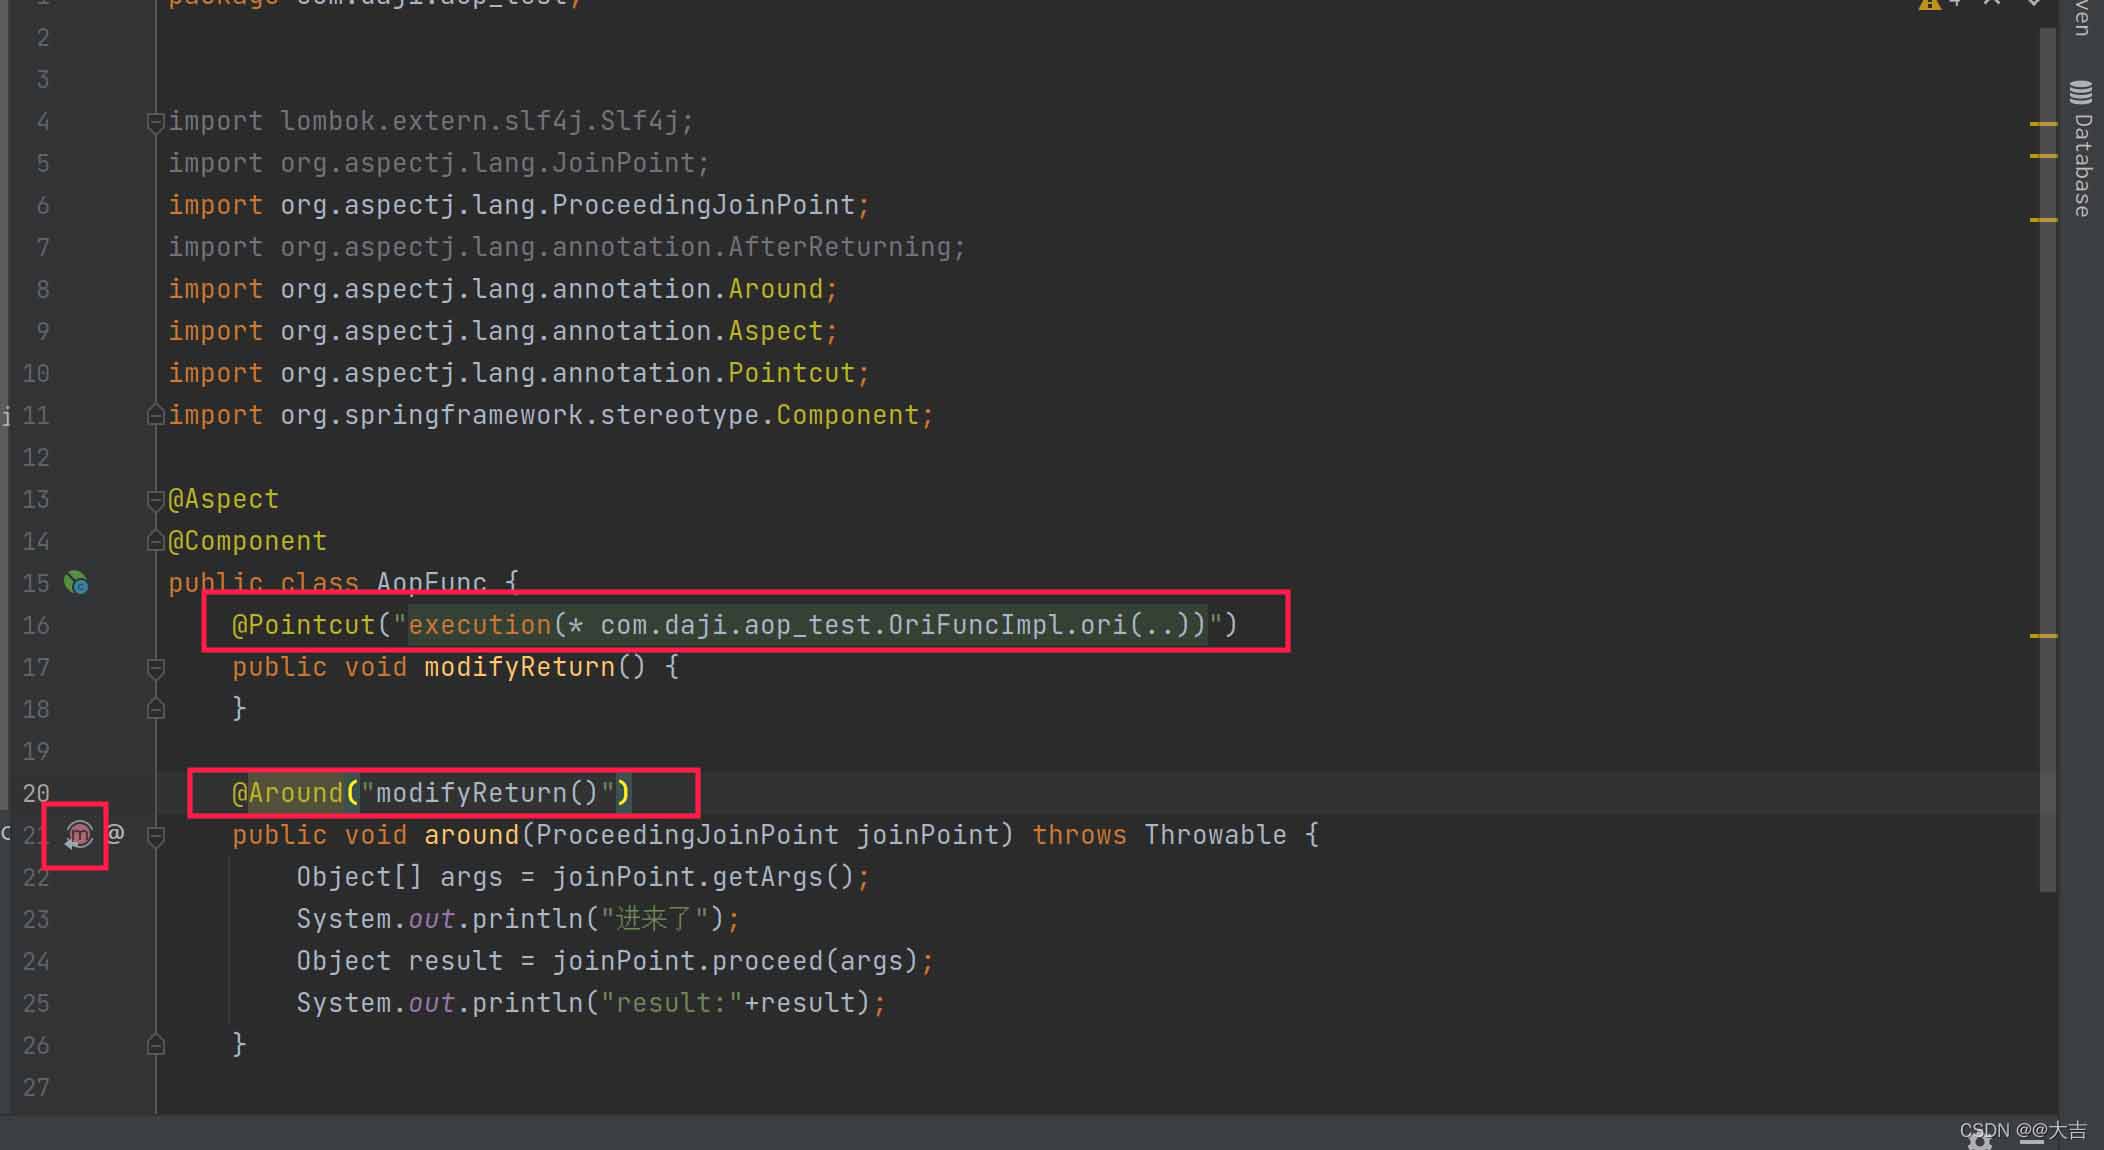Click the ProceedingJoinPoint import on line 6

(519, 205)
